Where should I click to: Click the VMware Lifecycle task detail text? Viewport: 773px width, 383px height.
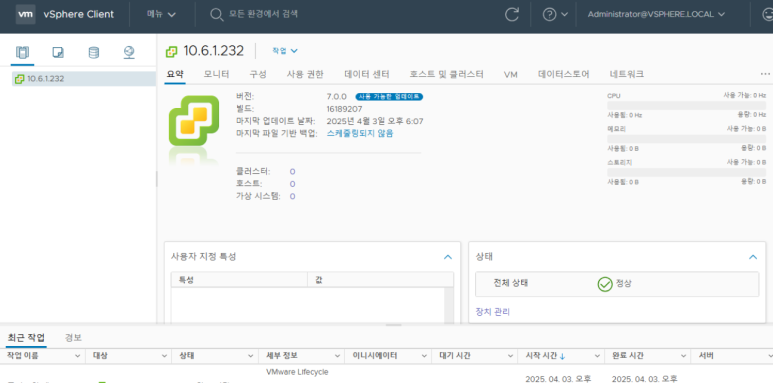click(x=297, y=372)
